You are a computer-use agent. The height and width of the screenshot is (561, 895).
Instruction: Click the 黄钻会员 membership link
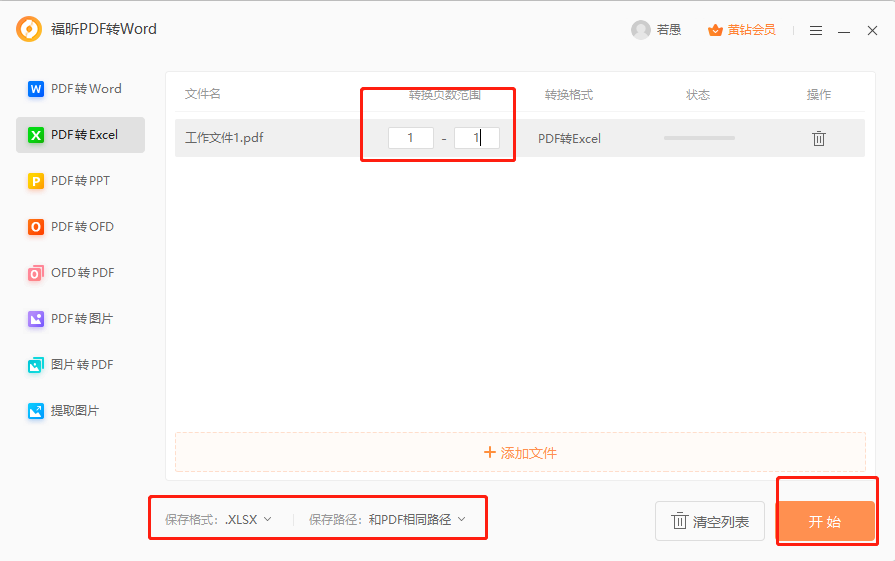741,30
